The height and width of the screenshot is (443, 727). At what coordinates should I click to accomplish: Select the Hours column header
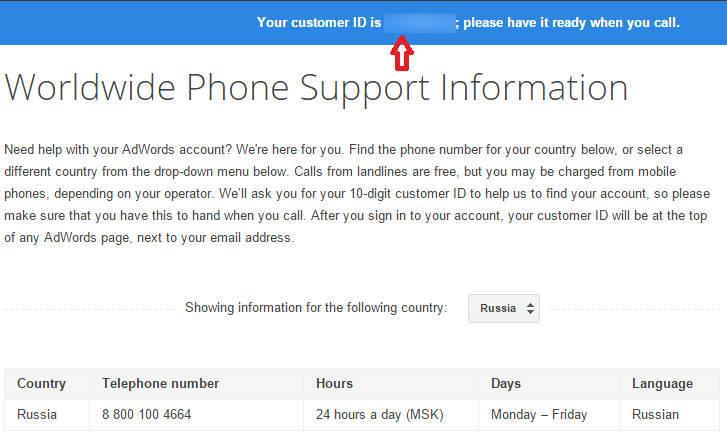click(334, 383)
